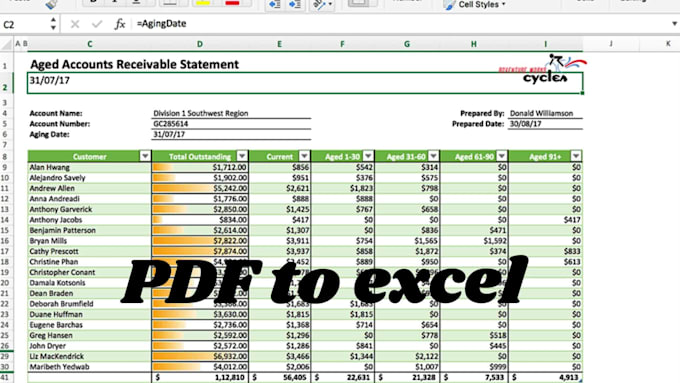The image size is (680, 383).
Task: Select the Bryan Mills customer cell
Action: pos(90,241)
